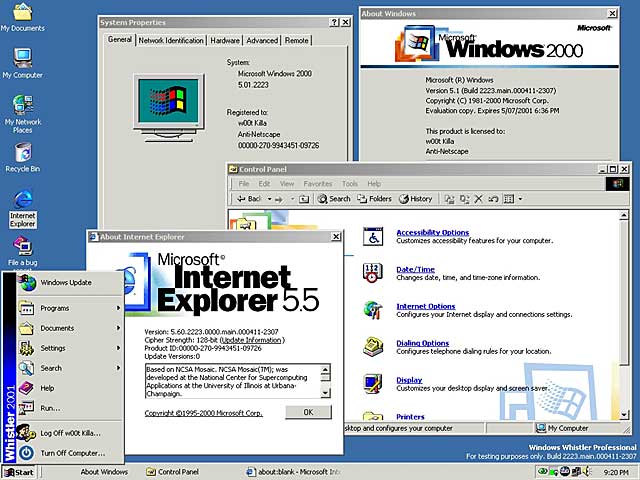Expand the Search submenu arrow

click(x=118, y=368)
